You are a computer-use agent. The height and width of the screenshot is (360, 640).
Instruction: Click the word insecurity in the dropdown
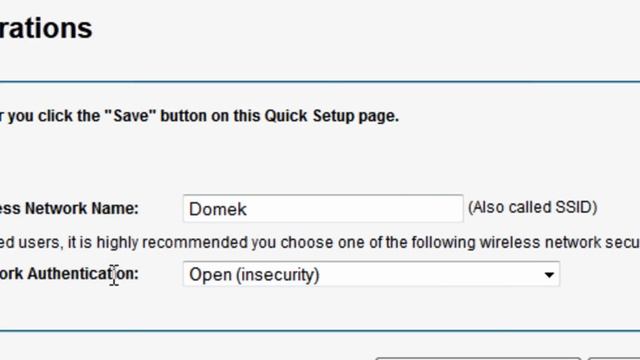(x=278, y=275)
